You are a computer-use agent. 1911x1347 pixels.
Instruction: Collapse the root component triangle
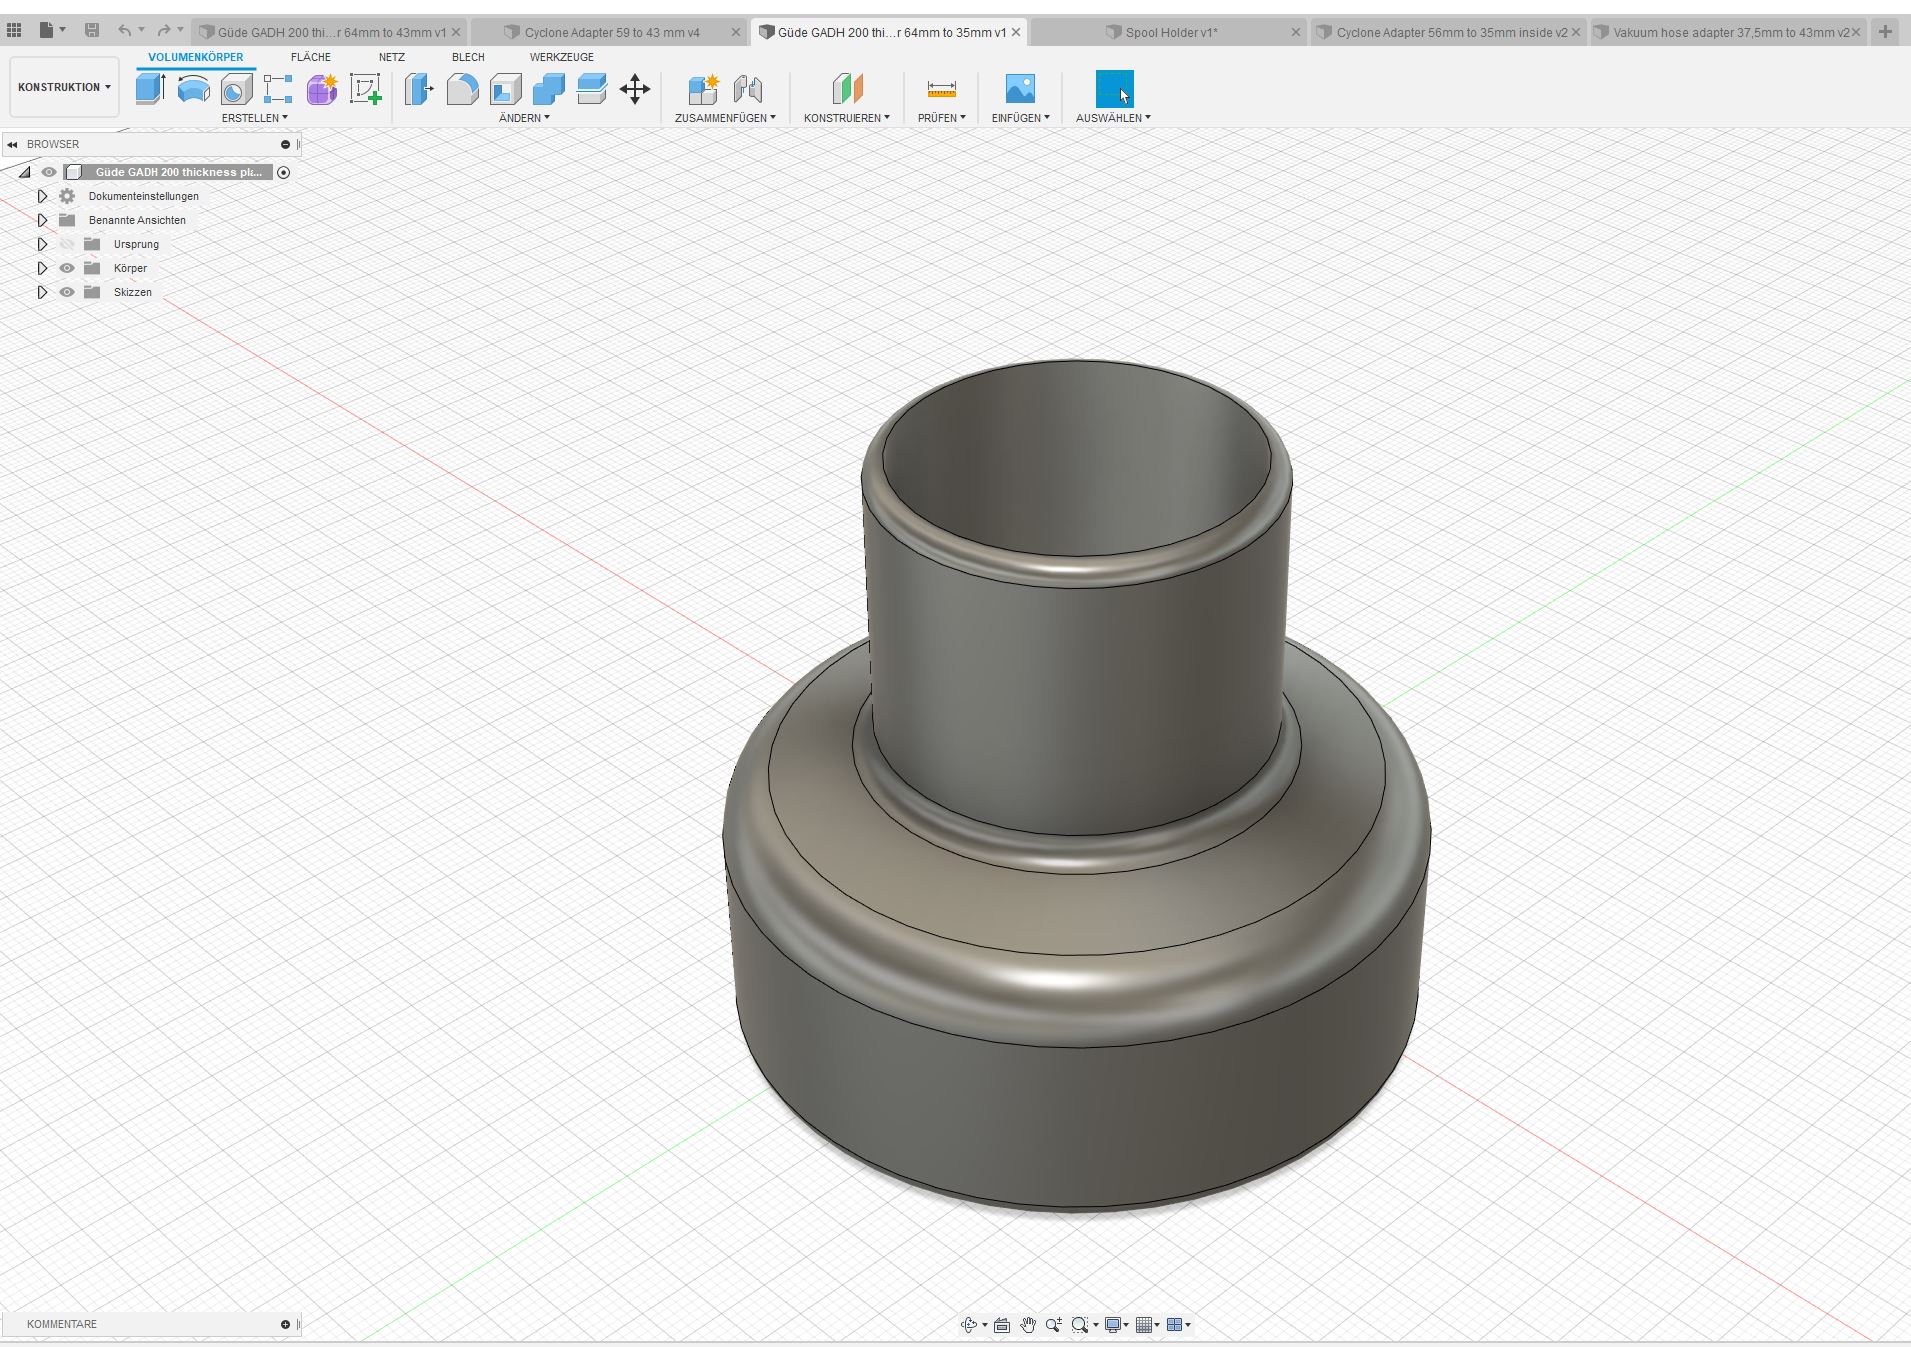coord(25,172)
